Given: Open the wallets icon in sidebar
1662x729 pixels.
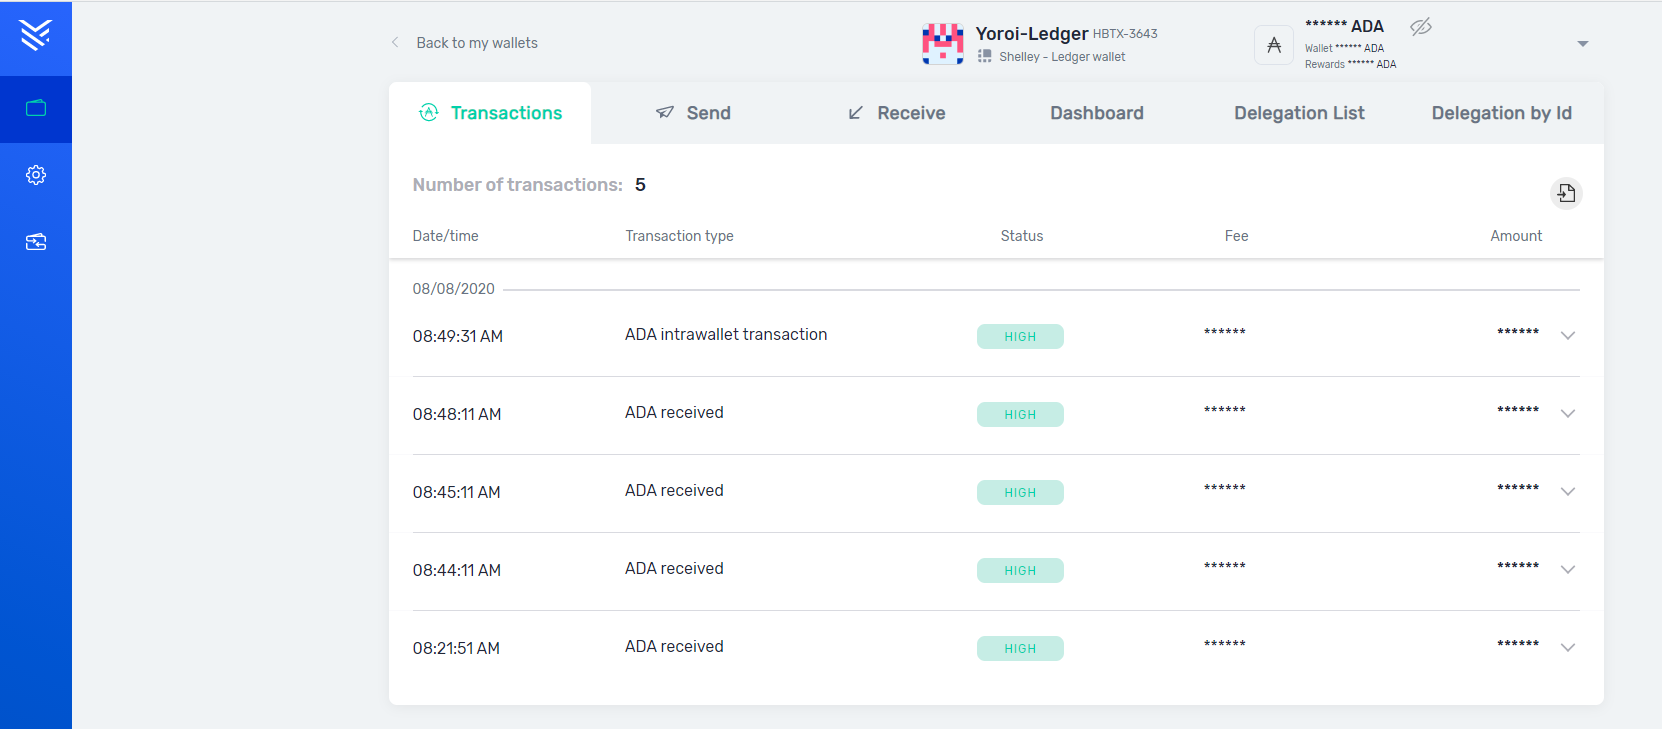Looking at the screenshot, I should click(36, 108).
